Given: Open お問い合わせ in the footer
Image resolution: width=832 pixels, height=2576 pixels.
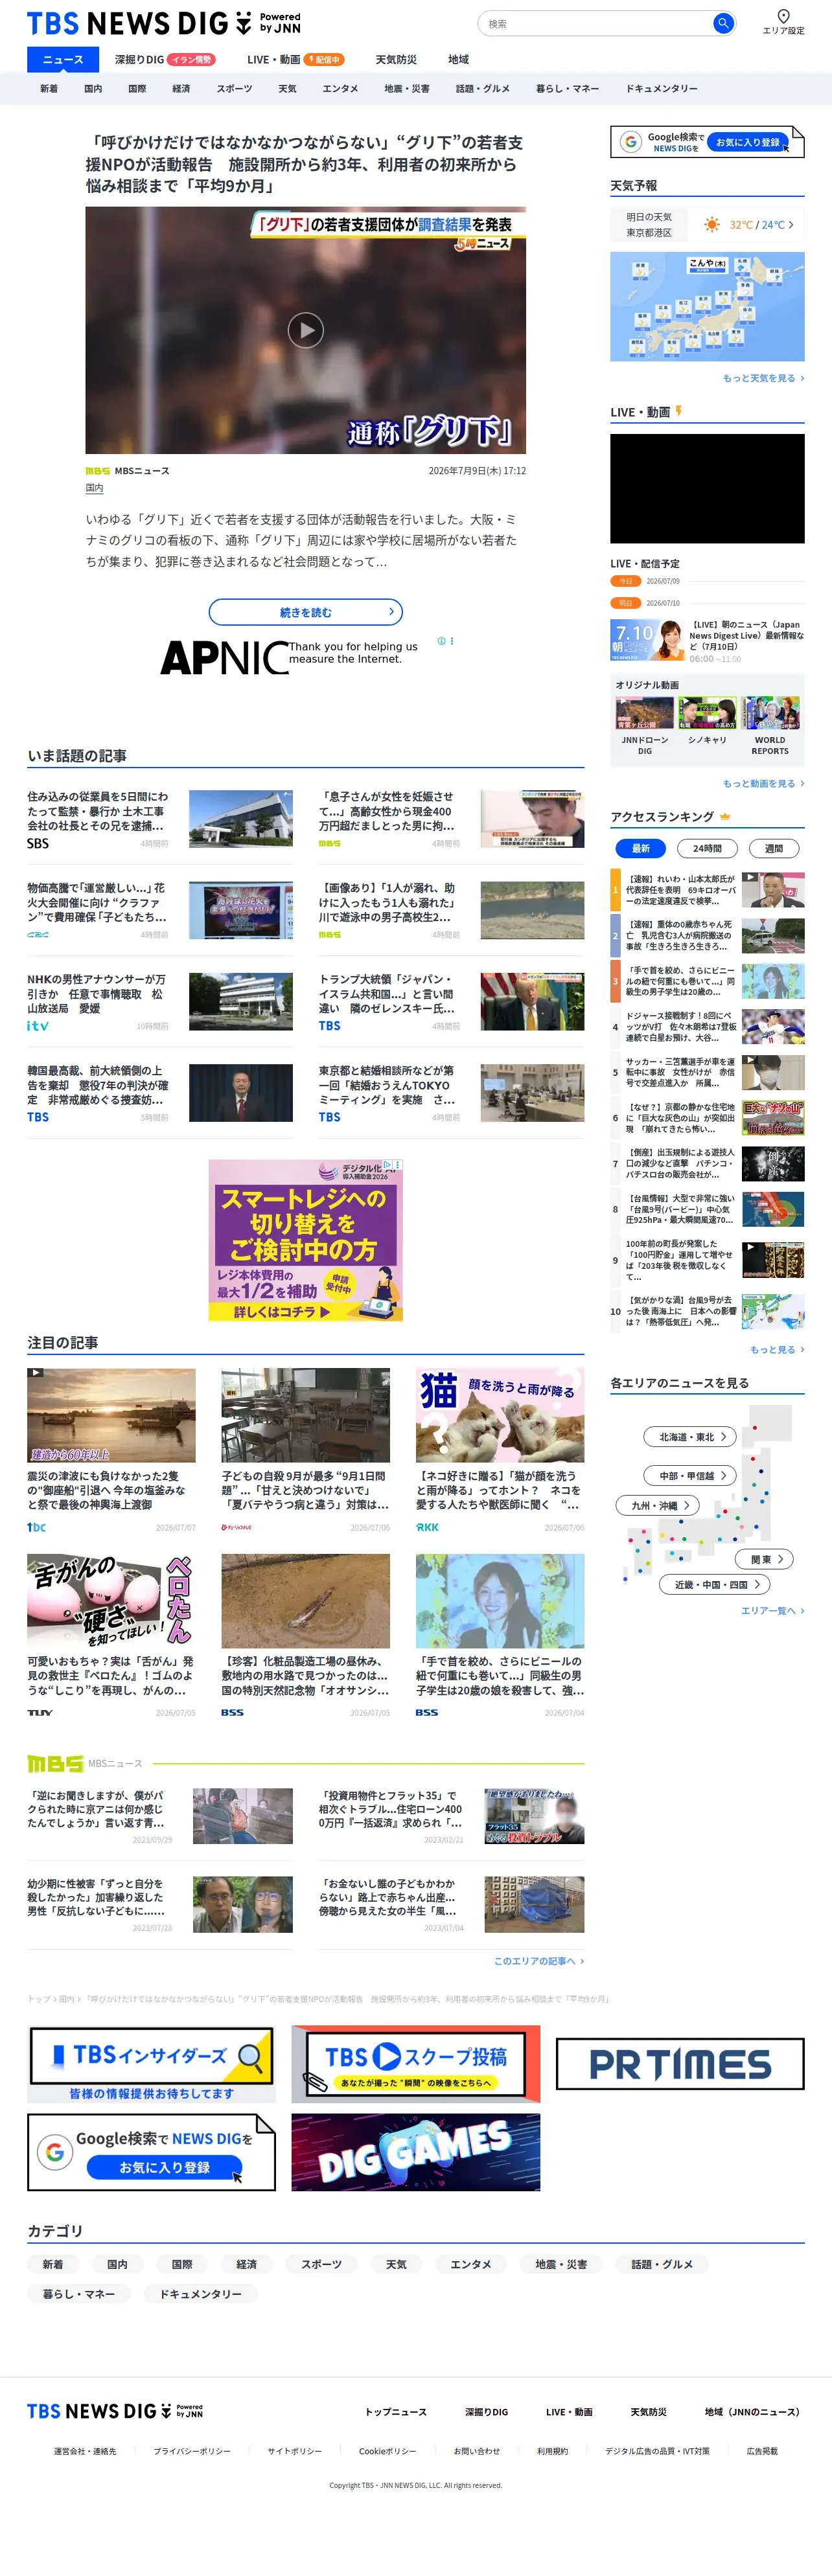Looking at the screenshot, I should click(476, 2451).
